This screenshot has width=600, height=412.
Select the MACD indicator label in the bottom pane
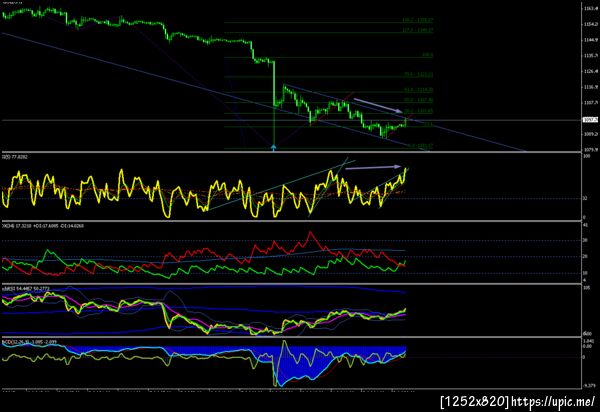point(29,341)
